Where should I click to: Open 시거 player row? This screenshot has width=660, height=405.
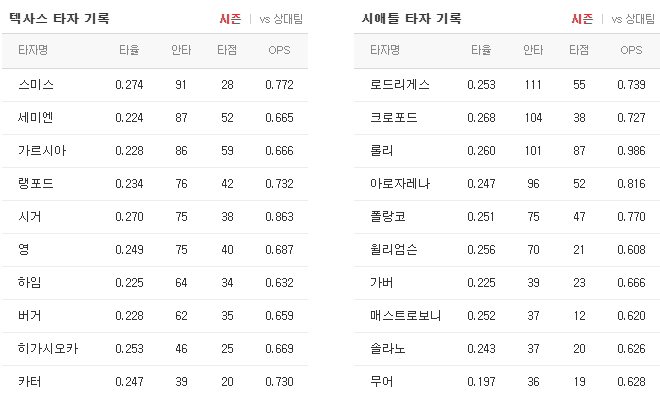(29, 217)
